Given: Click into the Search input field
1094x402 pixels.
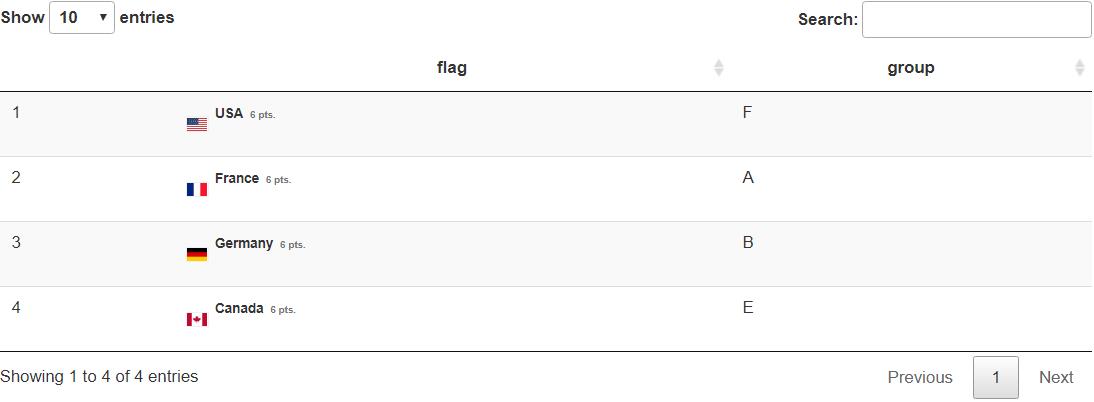Looking at the screenshot, I should [977, 20].
